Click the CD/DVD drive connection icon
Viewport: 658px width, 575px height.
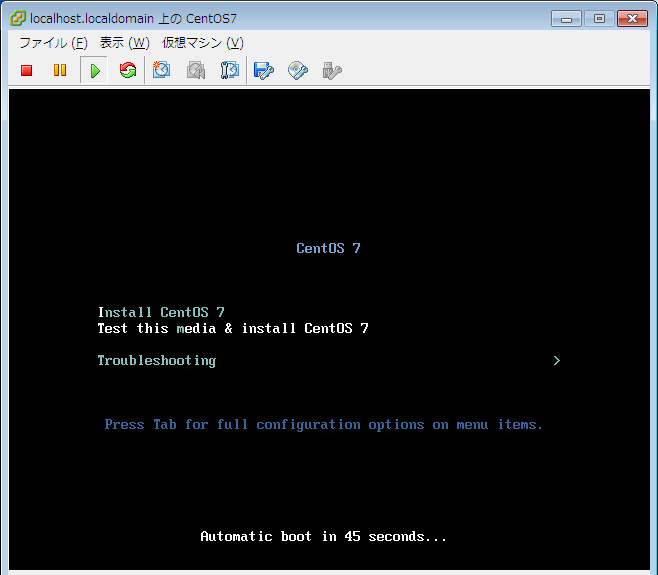298,71
